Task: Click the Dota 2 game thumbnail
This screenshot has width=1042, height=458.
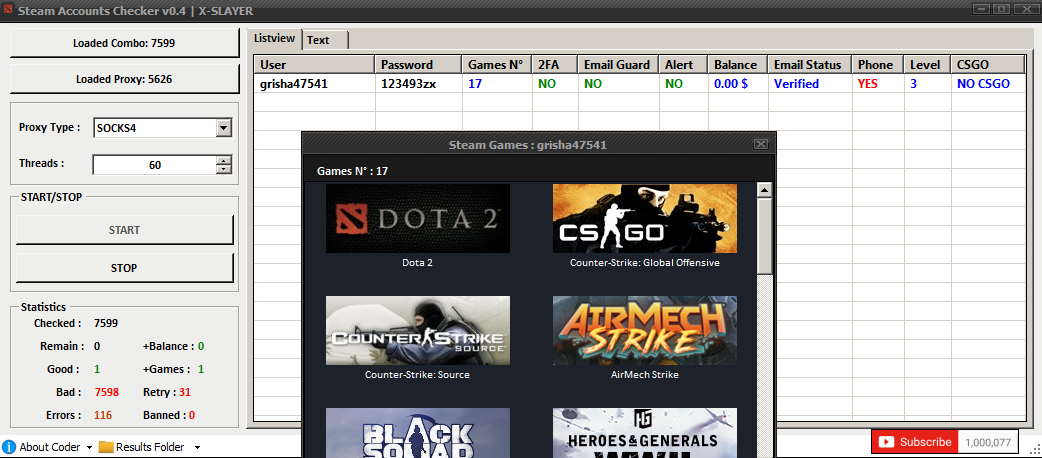Action: pos(418,218)
